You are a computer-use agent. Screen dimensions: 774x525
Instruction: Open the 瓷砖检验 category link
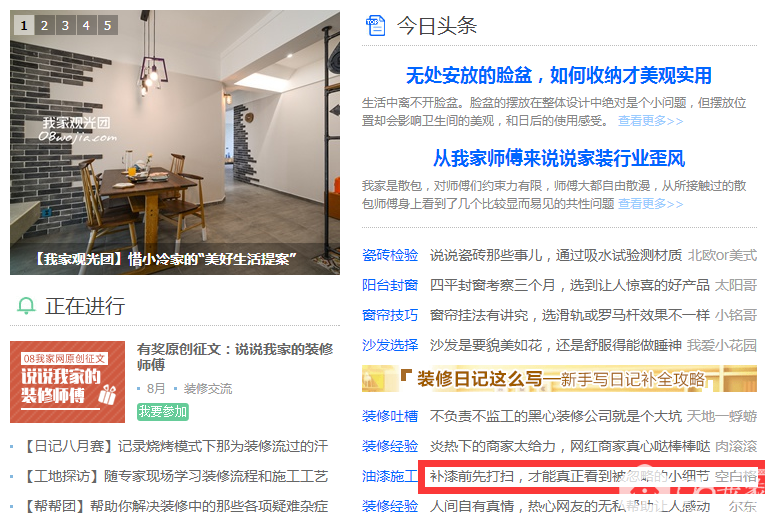tap(390, 255)
